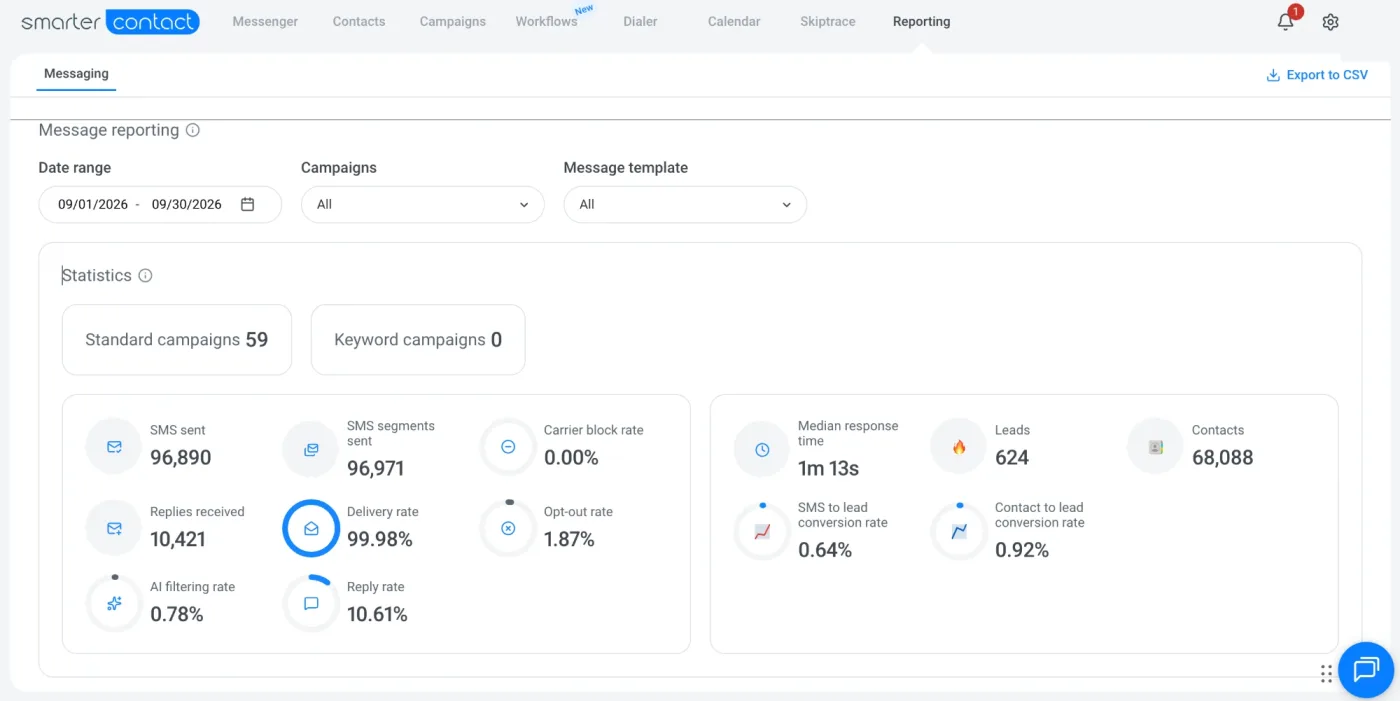Click the Message reporting heading
This screenshot has height=701, width=1400.
click(x=109, y=130)
